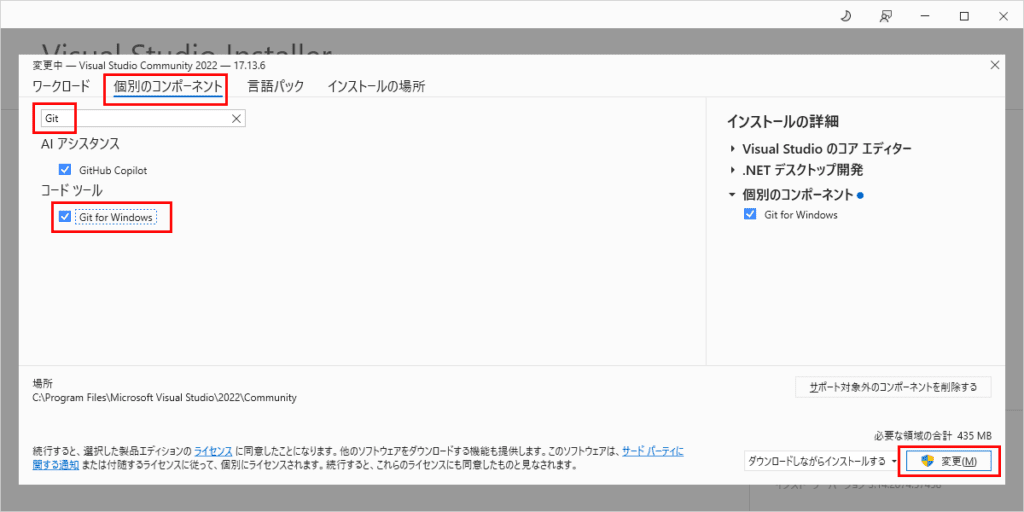Expand Visual Studio のコア エディター details

733,149
